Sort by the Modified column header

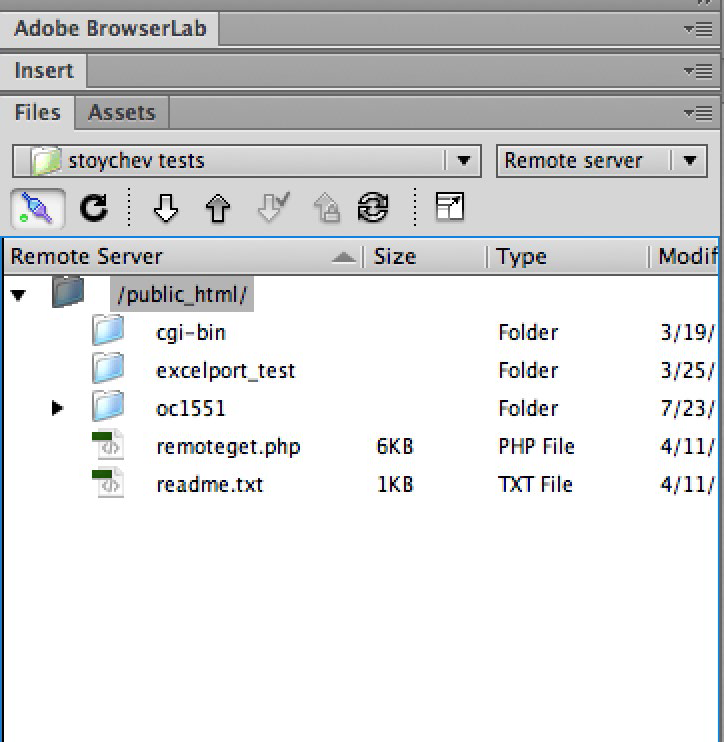685,257
